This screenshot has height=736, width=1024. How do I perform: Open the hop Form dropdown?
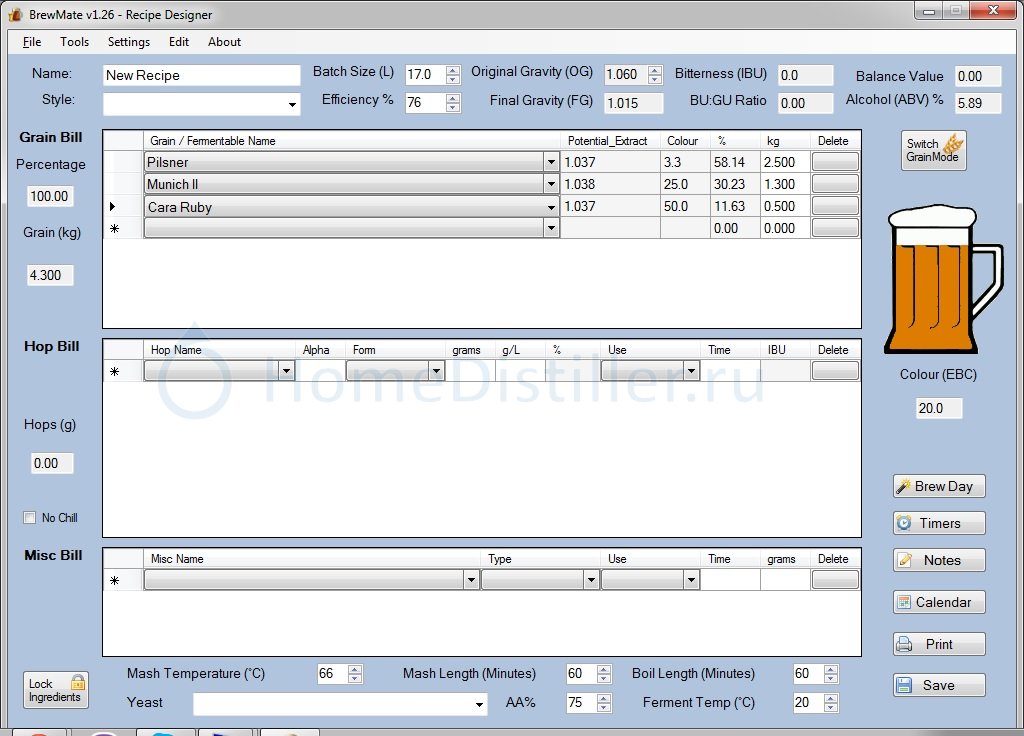click(x=436, y=372)
